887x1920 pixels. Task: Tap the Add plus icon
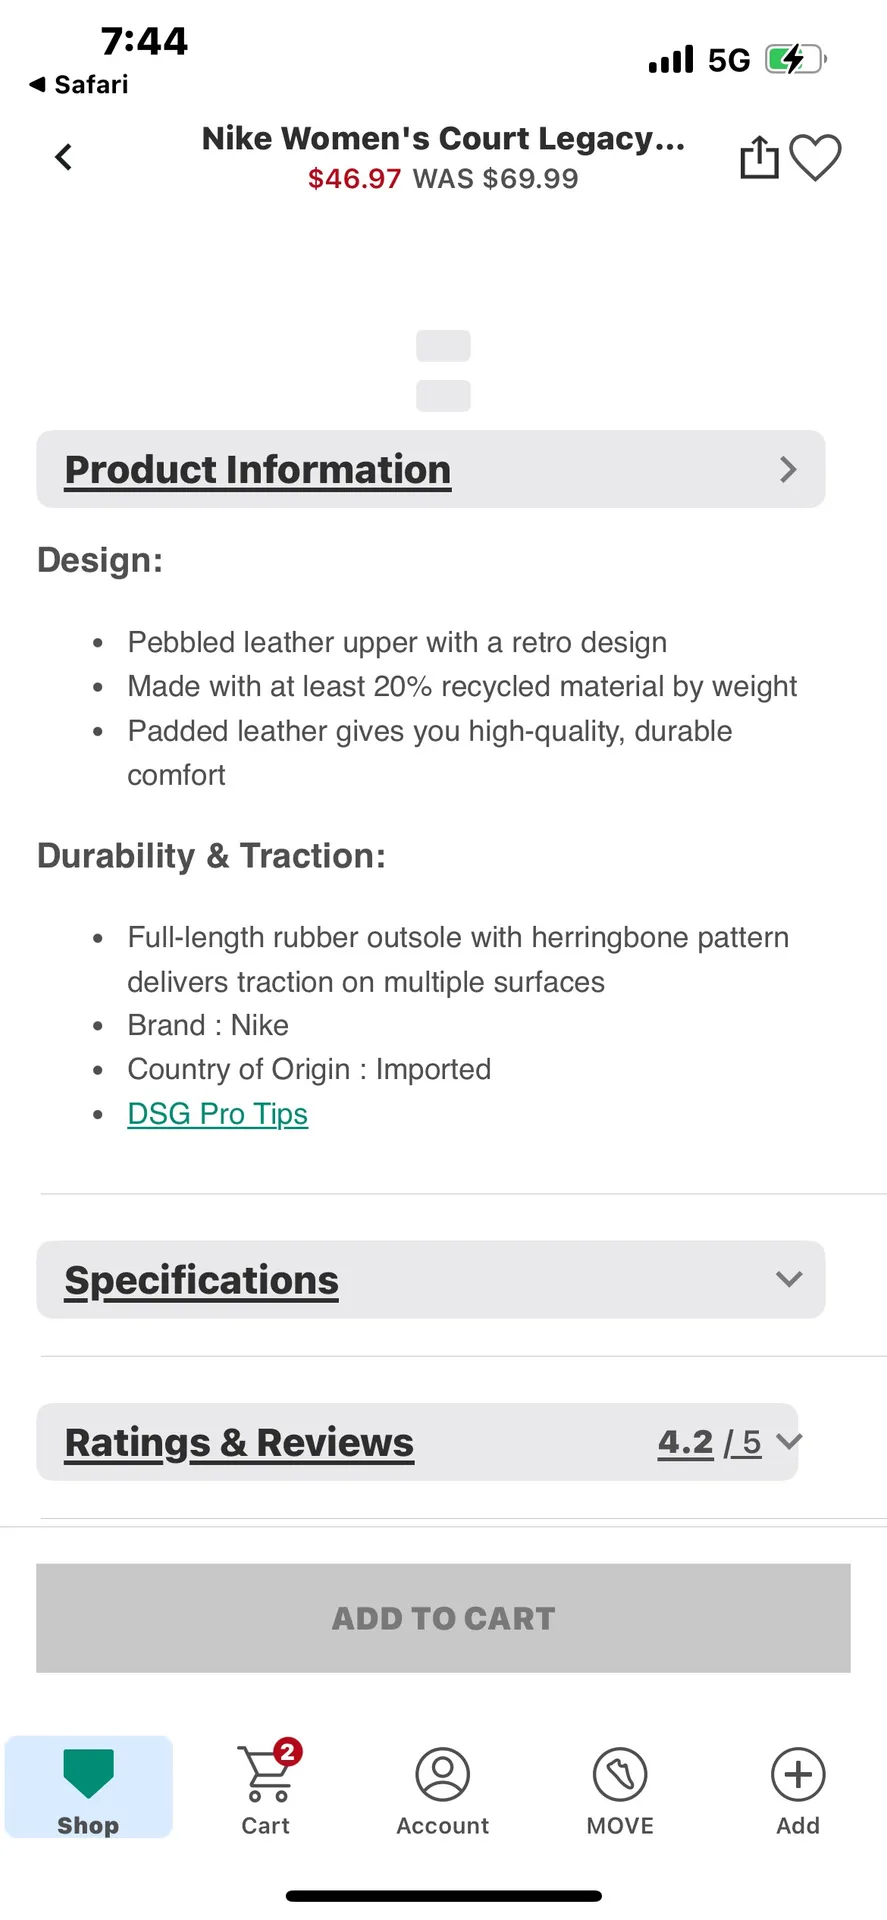[798, 1775]
